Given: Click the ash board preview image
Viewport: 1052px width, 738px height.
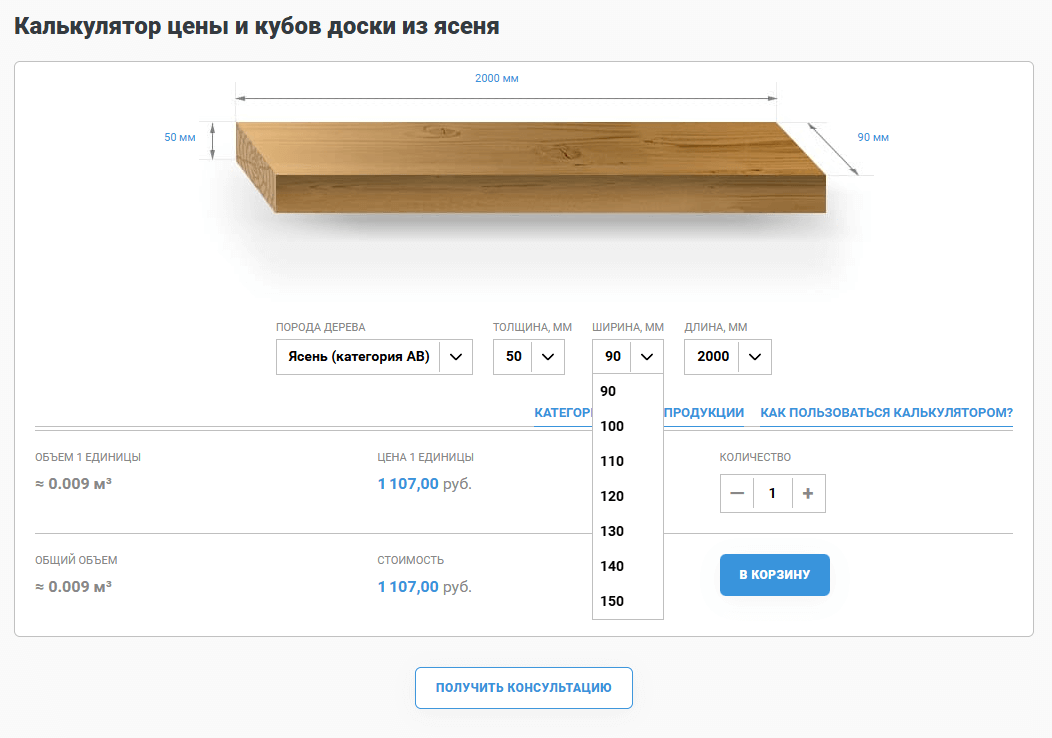Looking at the screenshot, I should pyautogui.click(x=530, y=167).
